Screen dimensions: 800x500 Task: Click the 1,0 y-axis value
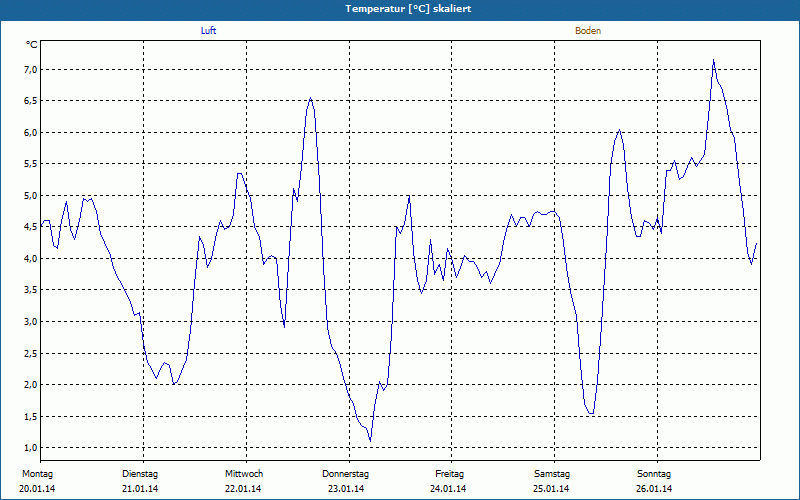pos(32,448)
